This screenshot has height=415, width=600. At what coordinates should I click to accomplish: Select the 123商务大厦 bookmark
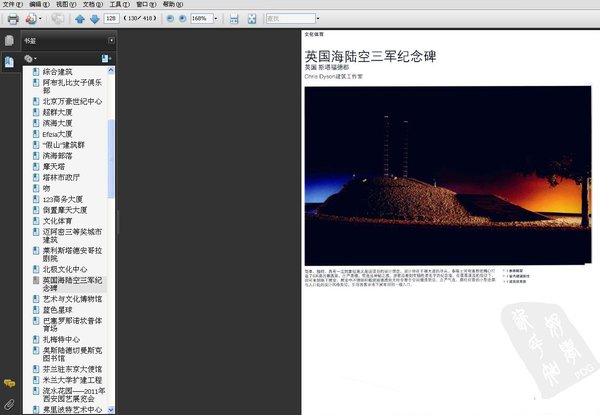(x=63, y=199)
